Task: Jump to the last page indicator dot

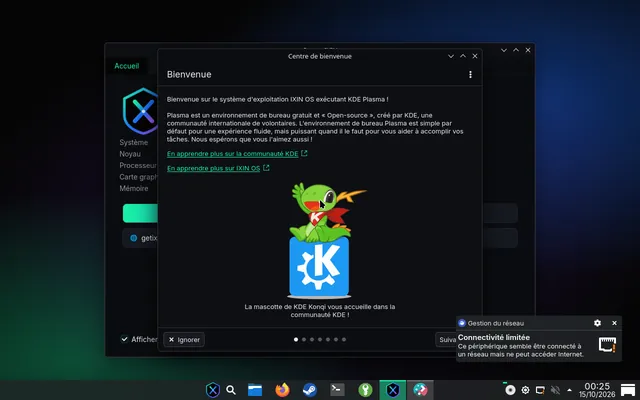Action: (344, 340)
